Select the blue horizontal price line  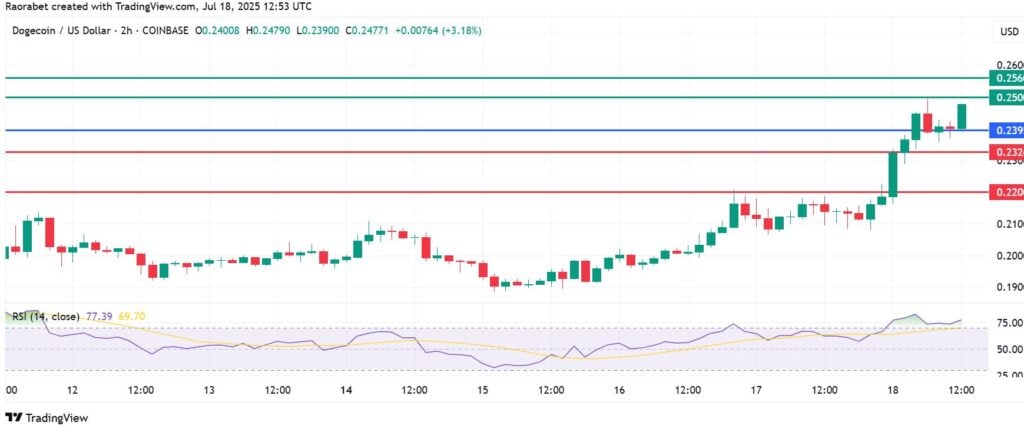496,130
